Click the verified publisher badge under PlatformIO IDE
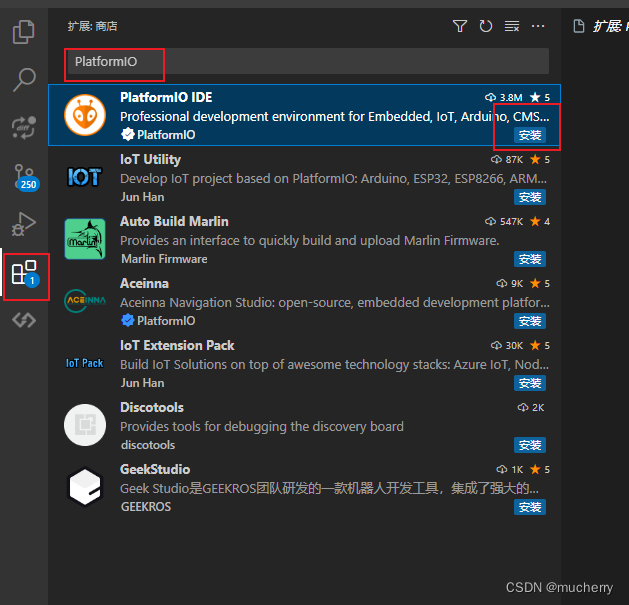This screenshot has height=605, width=629. (128, 134)
